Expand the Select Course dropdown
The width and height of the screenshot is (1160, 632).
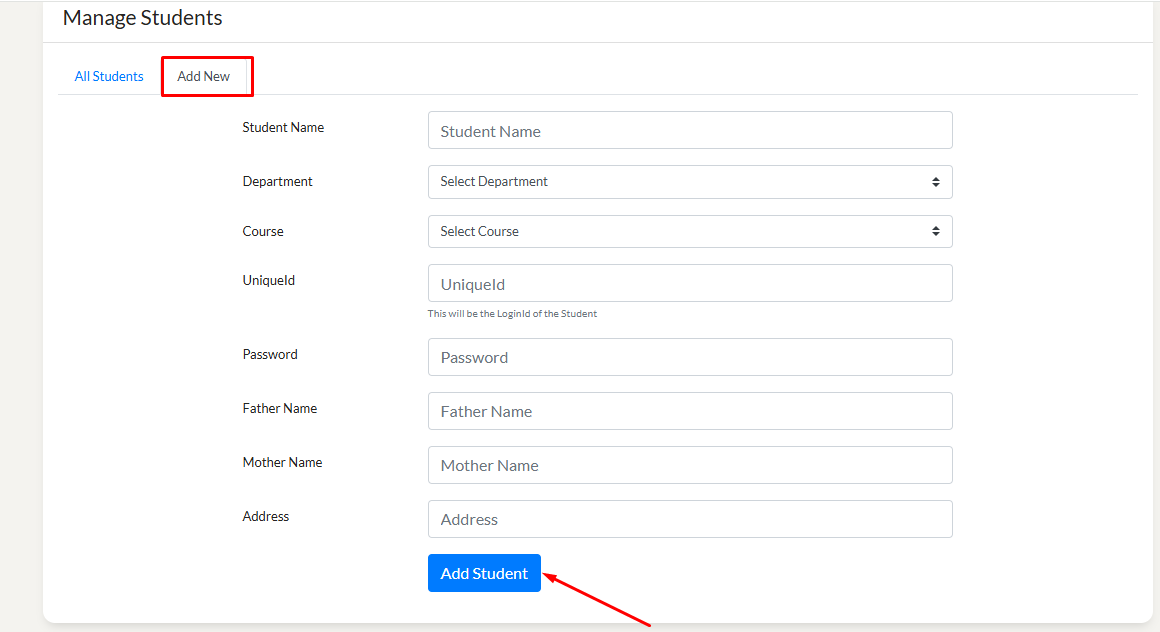coord(689,231)
